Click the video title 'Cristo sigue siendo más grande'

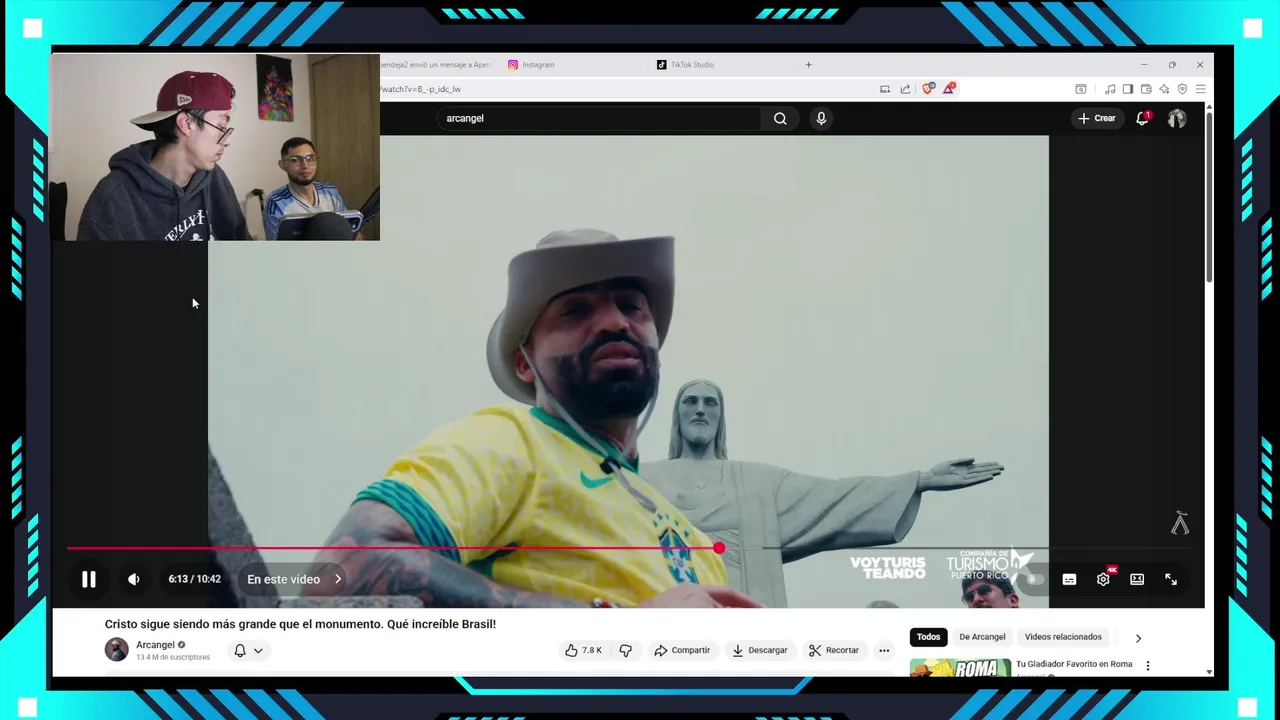[300, 624]
